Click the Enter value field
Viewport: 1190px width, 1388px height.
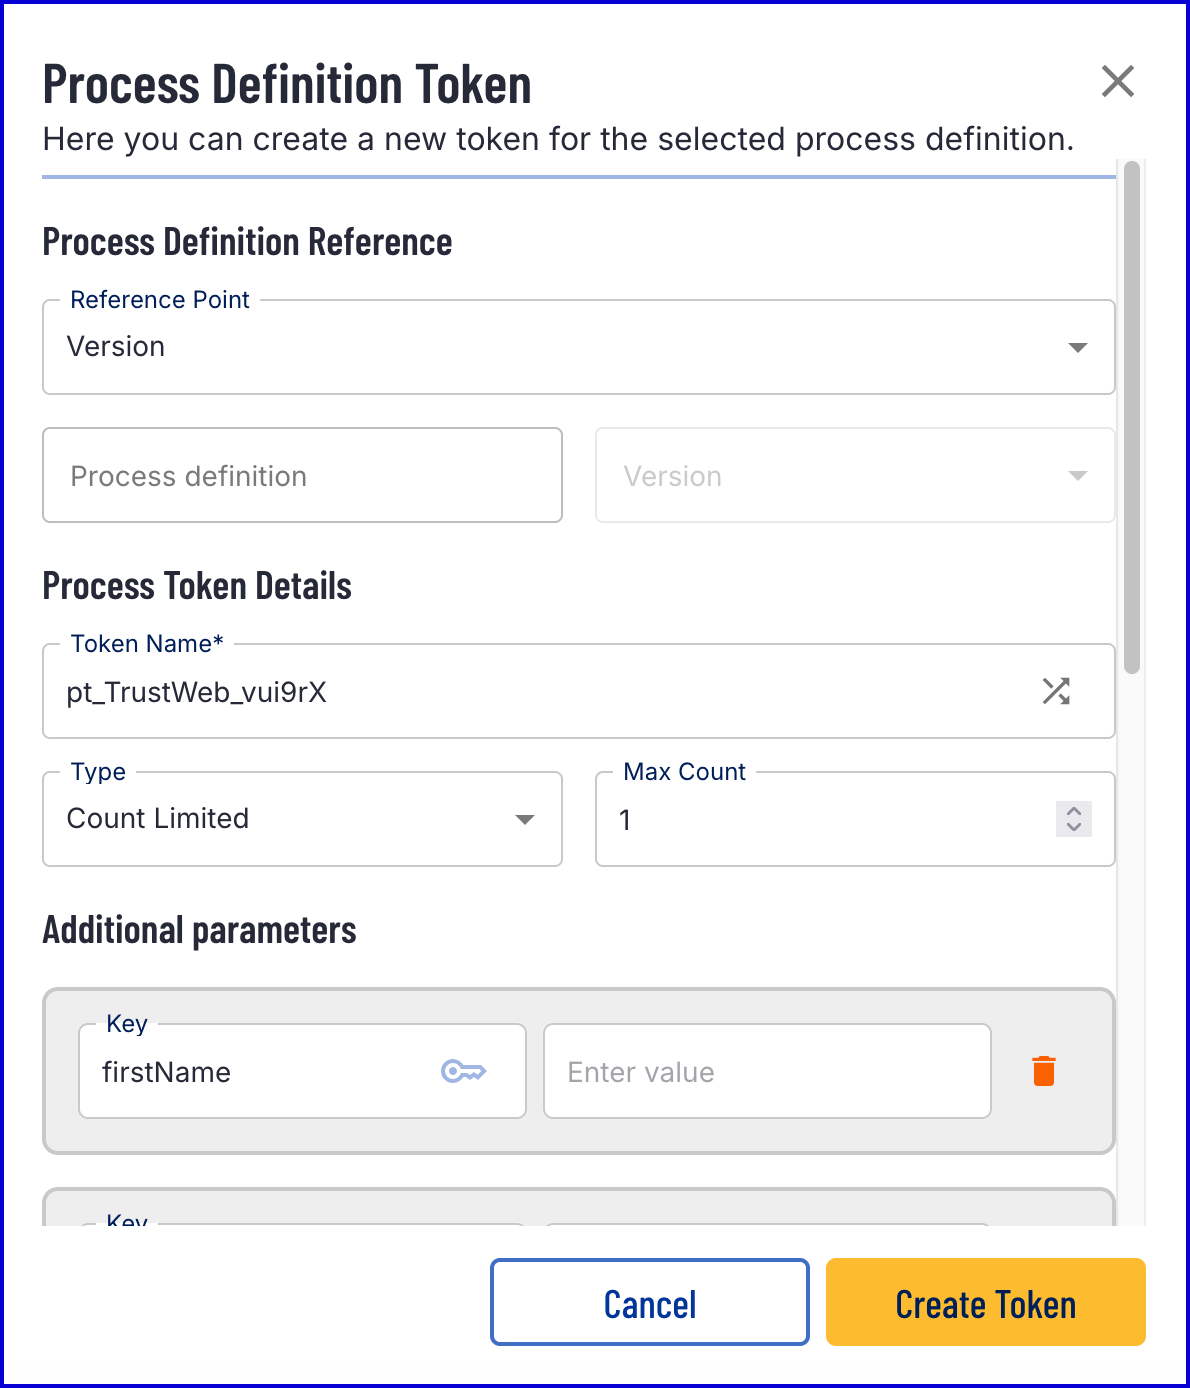click(x=766, y=1072)
